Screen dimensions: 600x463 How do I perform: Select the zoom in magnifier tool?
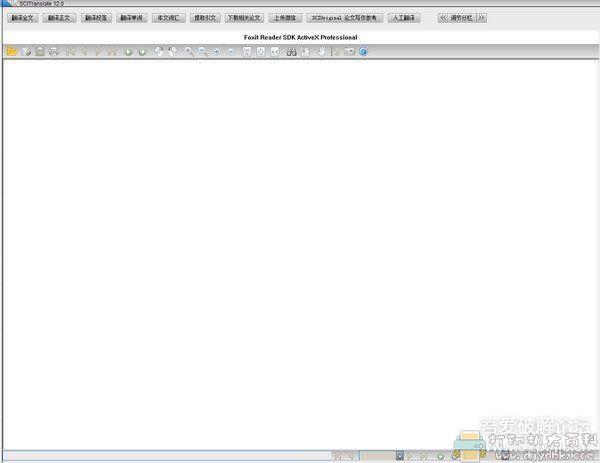189,52
